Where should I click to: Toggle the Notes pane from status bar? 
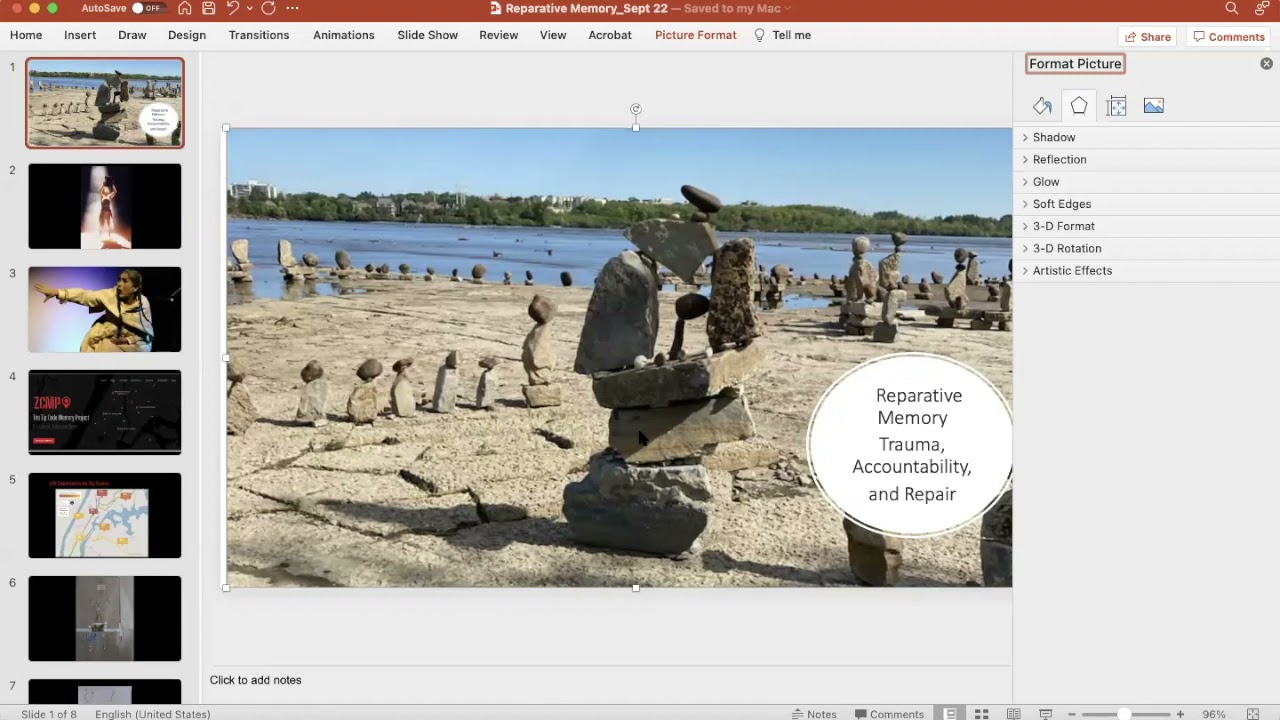[814, 714]
